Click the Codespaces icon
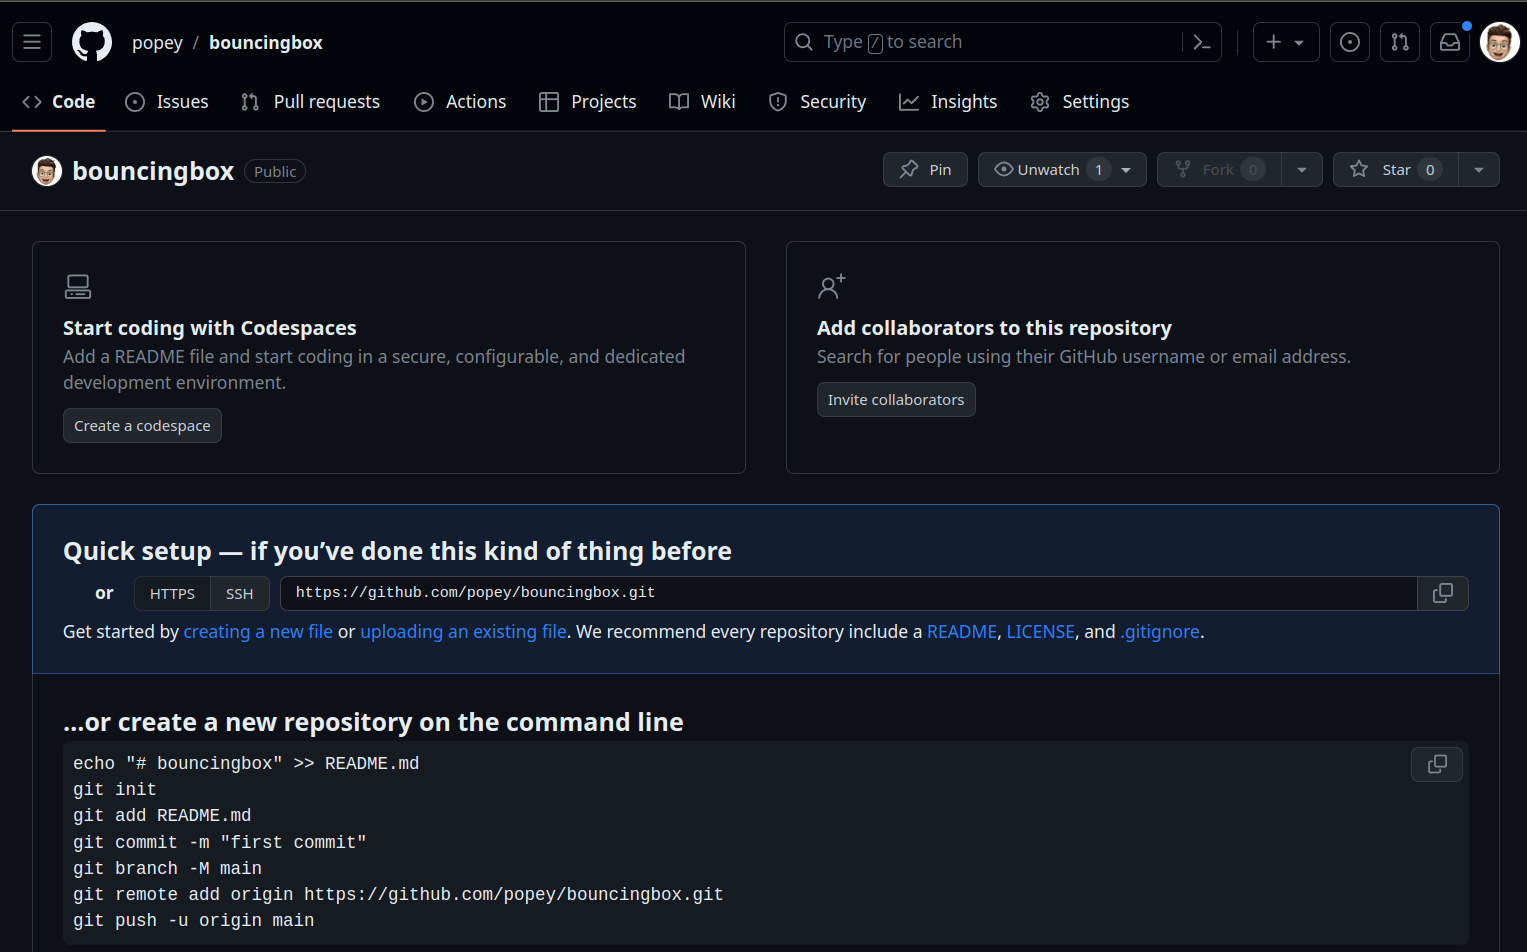Screen dimensions: 1527x952 pyautogui.click(x=78, y=287)
